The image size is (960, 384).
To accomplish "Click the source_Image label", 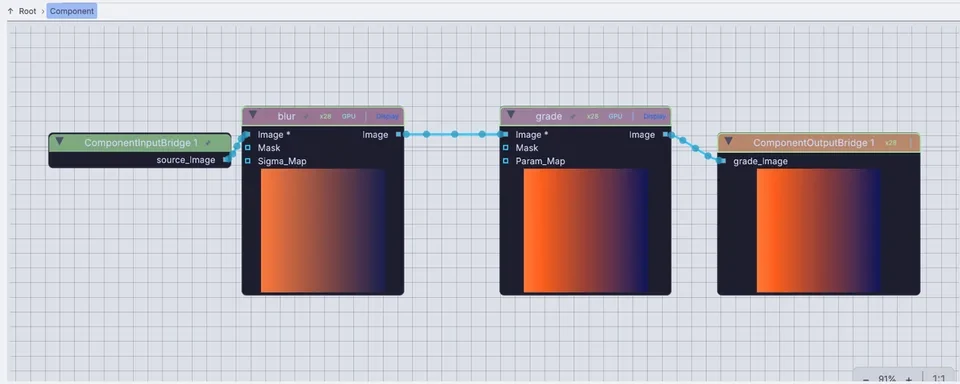I will 186,160.
